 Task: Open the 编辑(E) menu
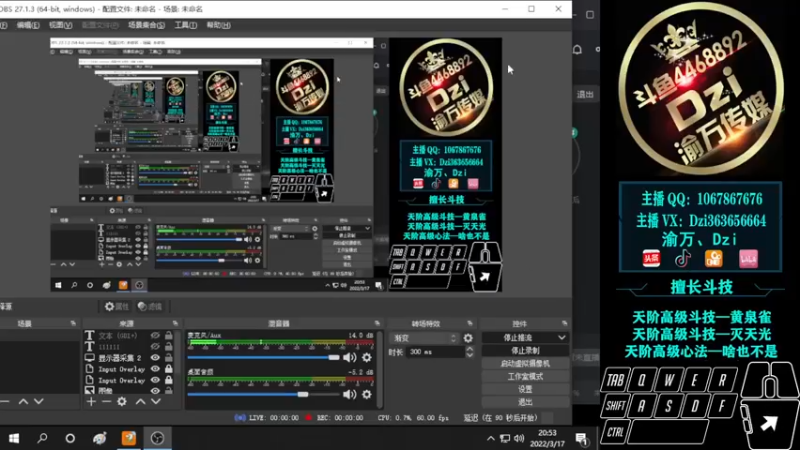28,25
